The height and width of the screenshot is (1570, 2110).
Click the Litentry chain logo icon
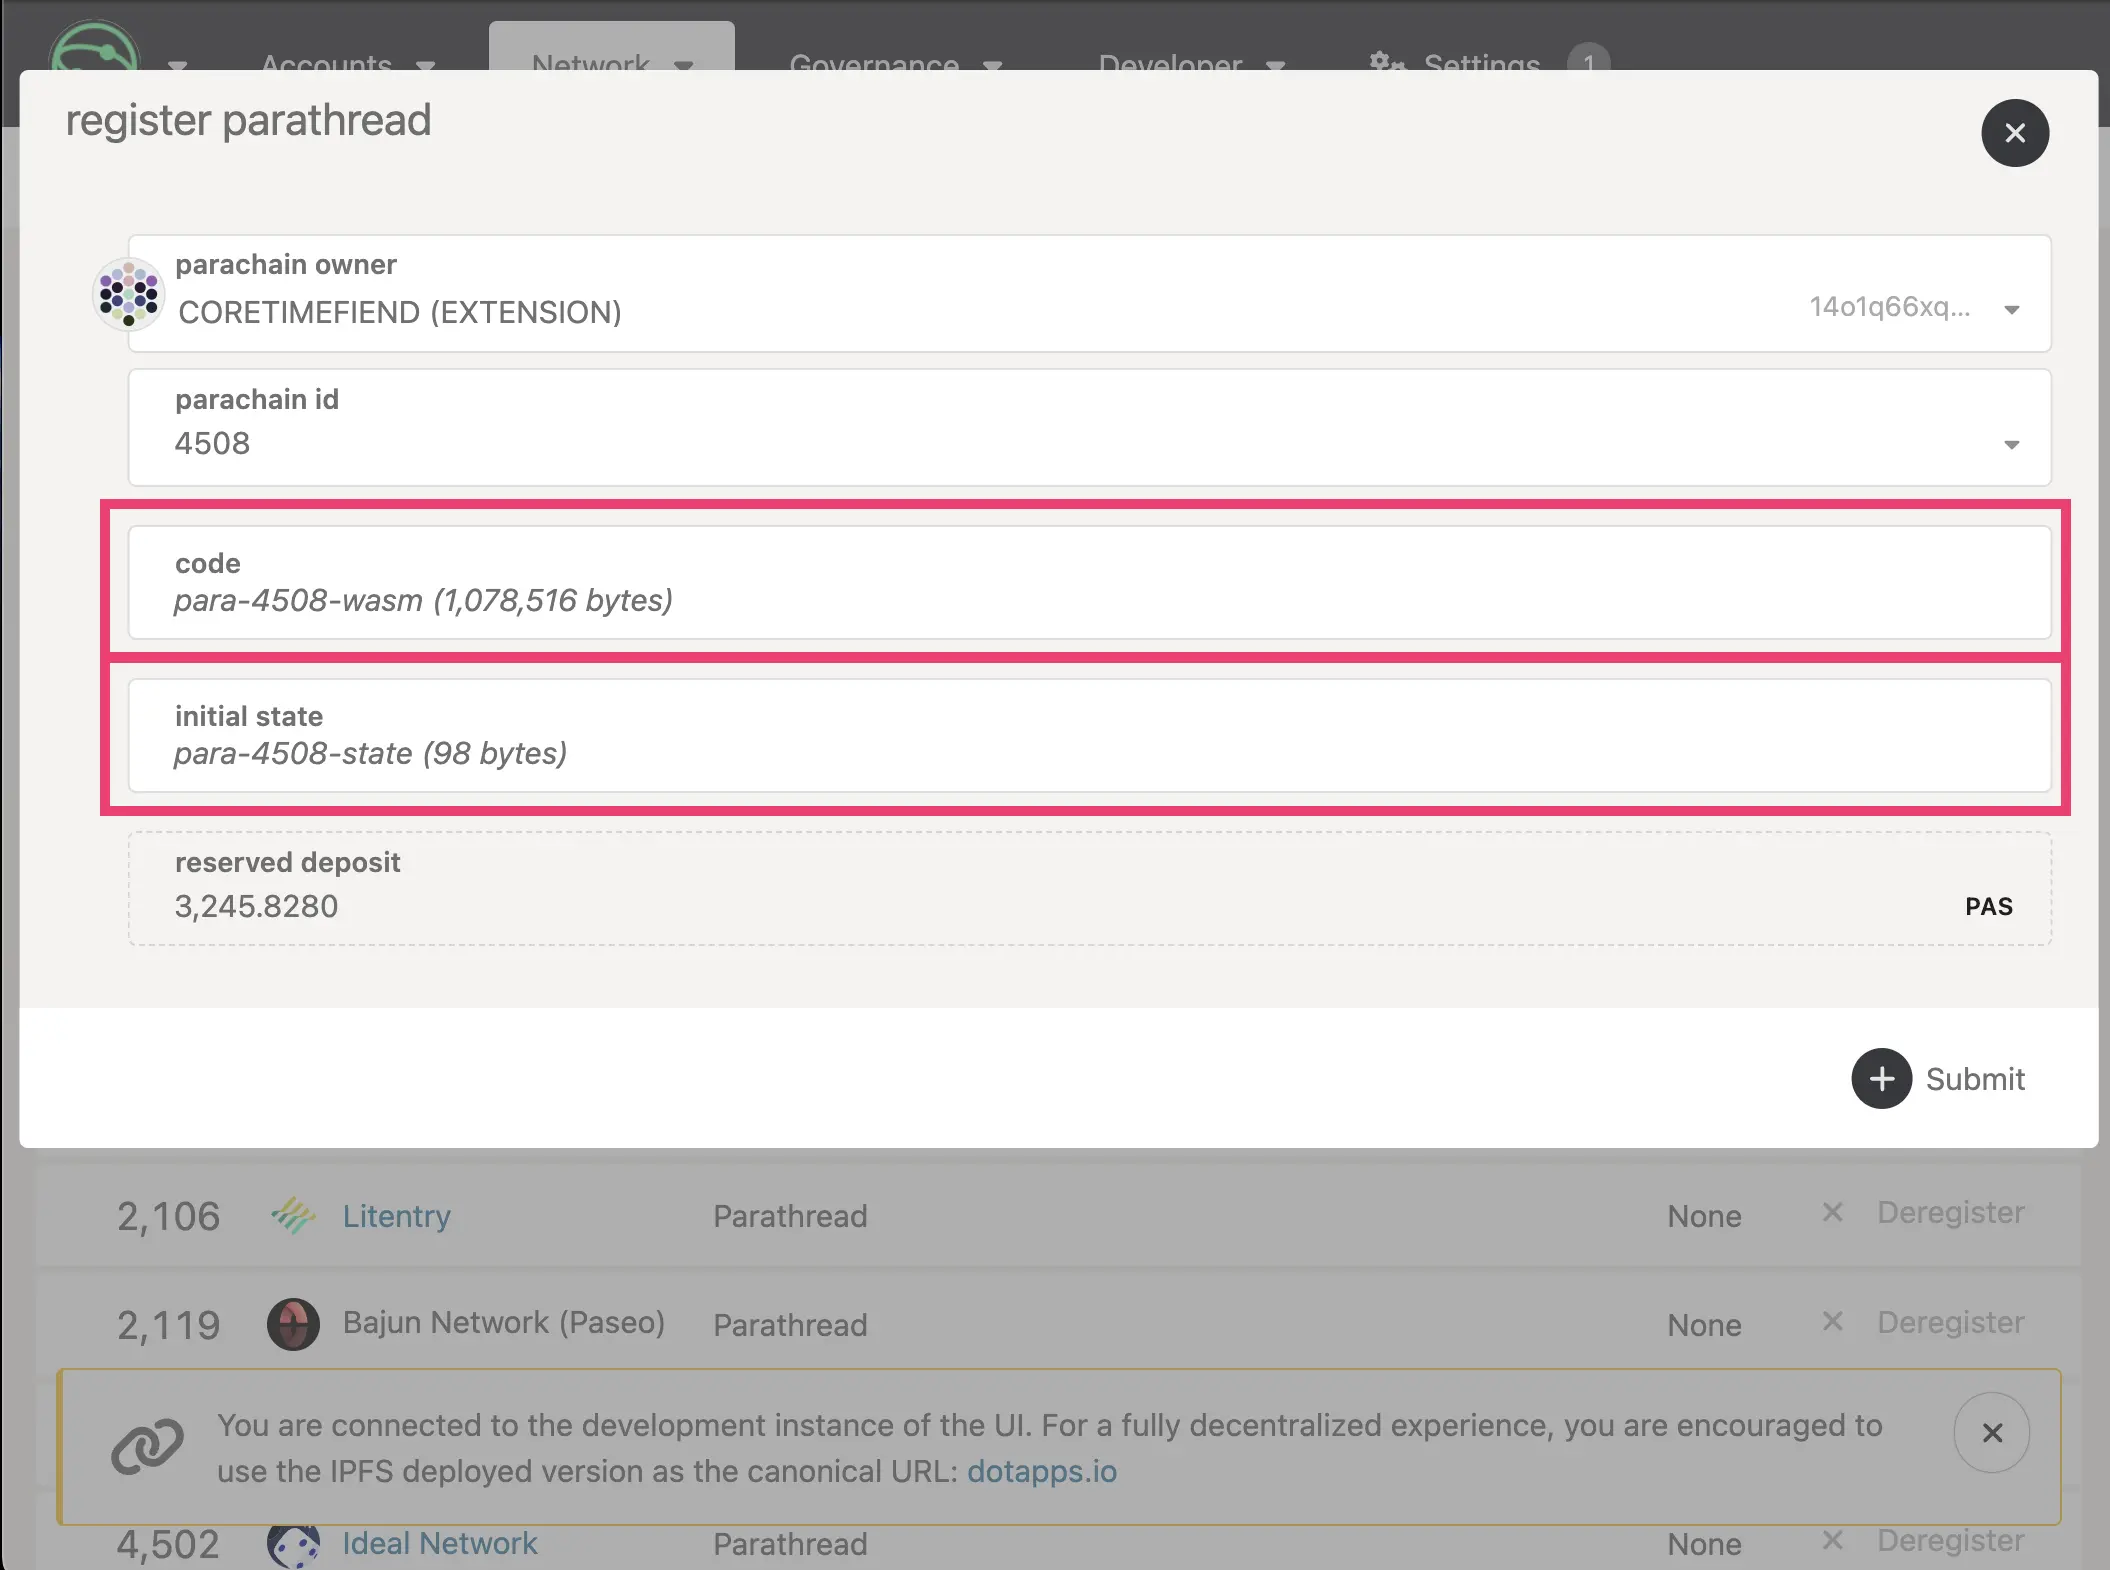pyautogui.click(x=293, y=1216)
